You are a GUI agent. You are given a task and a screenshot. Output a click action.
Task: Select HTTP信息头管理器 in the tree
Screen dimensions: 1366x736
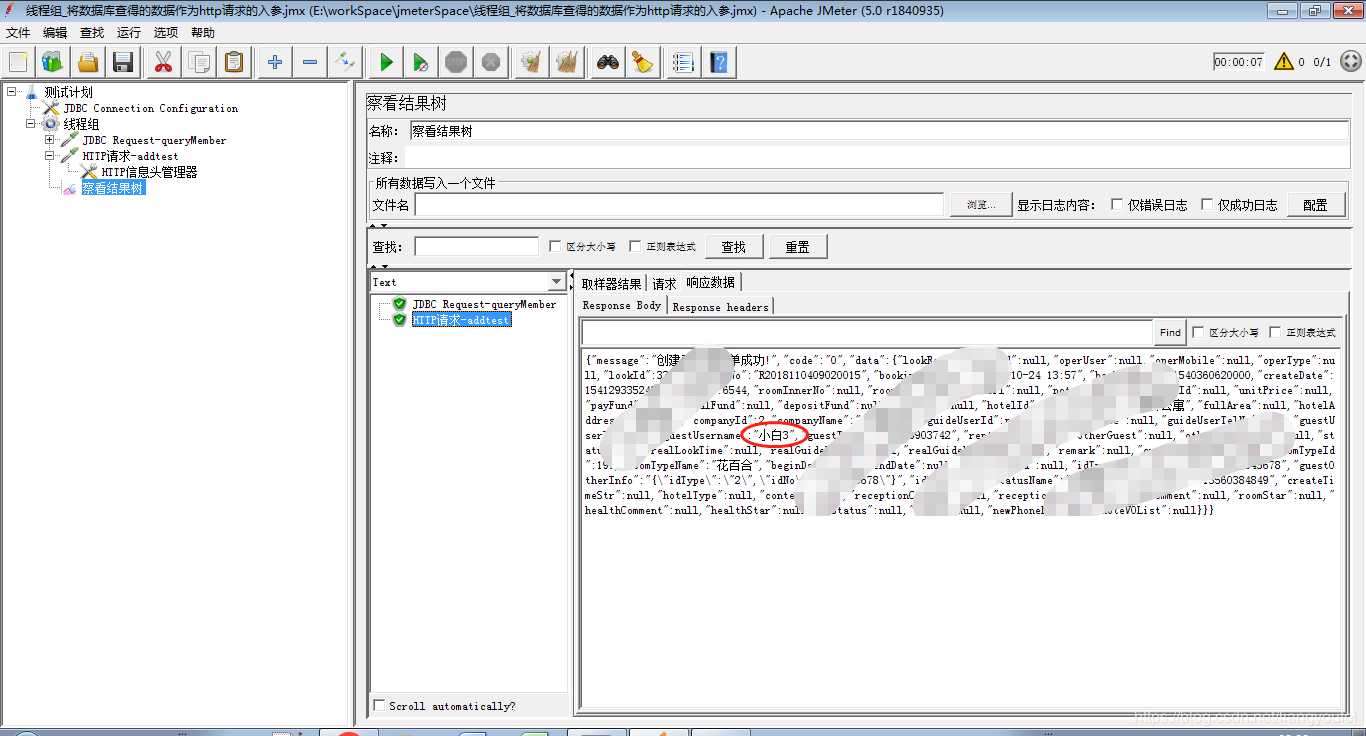point(149,172)
